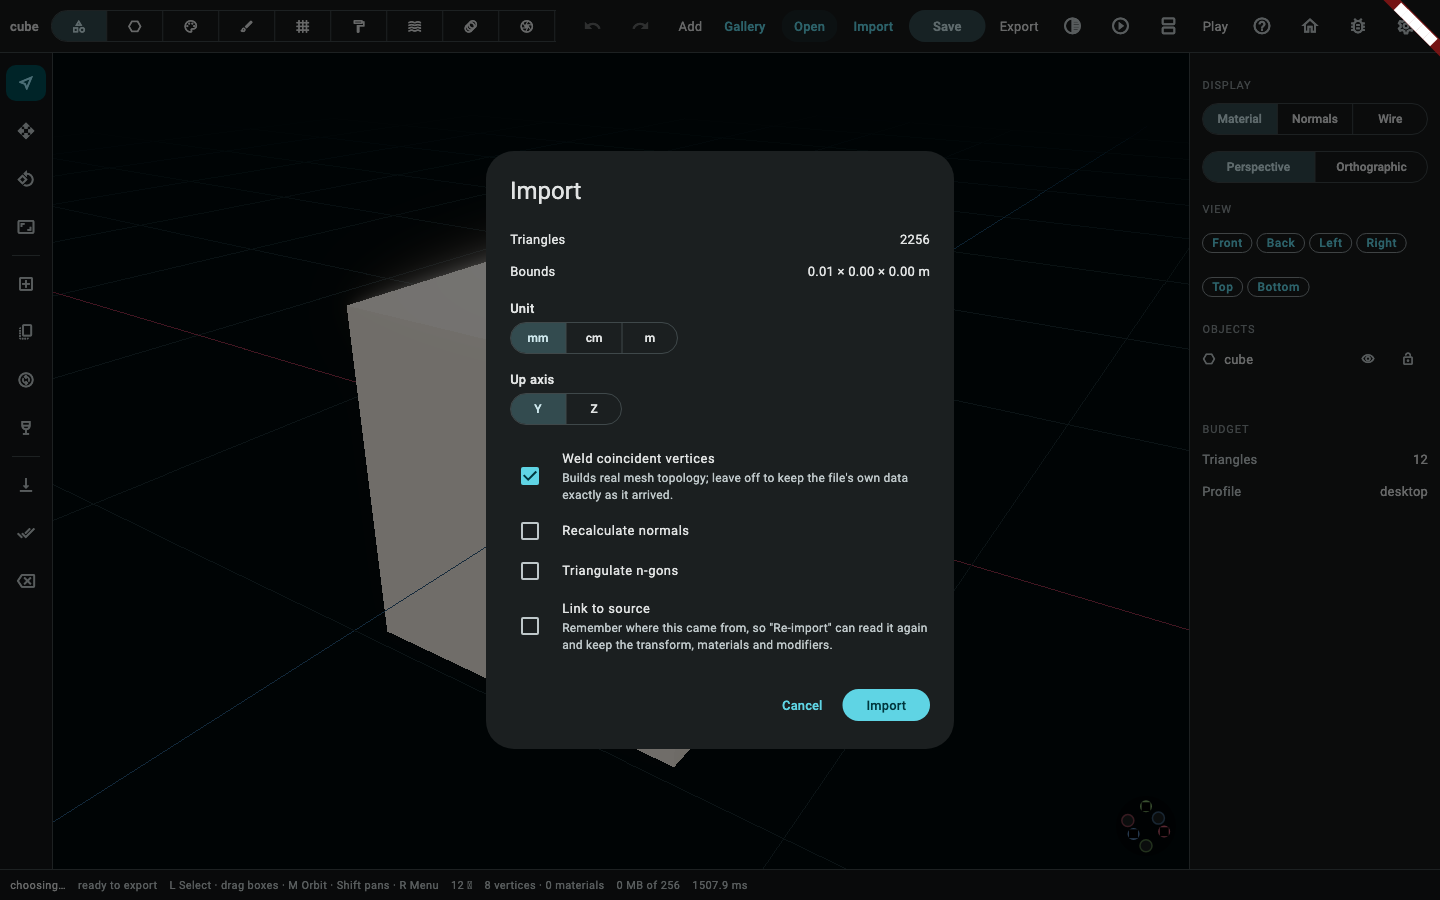Open the help question mark icon
The width and height of the screenshot is (1440, 900).
[1262, 27]
